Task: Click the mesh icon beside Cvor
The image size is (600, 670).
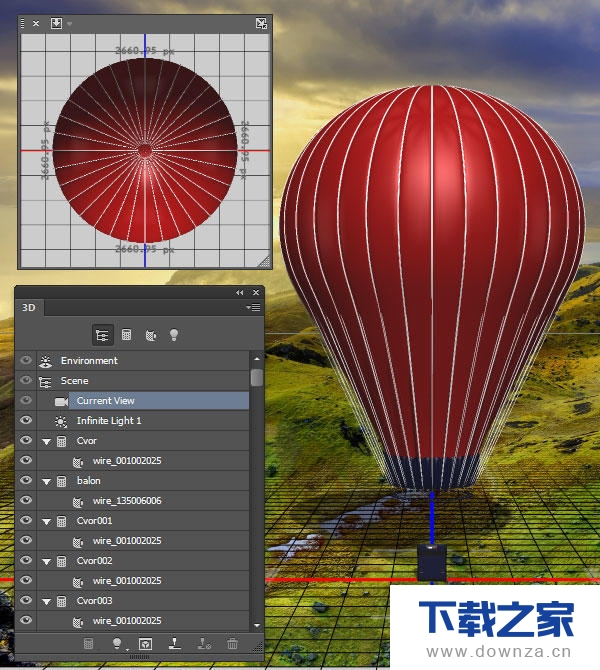Action: point(62,441)
